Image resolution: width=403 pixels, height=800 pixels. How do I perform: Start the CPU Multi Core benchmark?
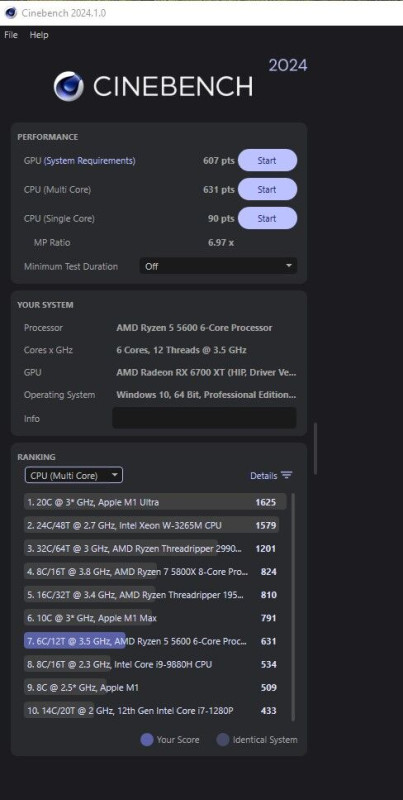coord(267,189)
